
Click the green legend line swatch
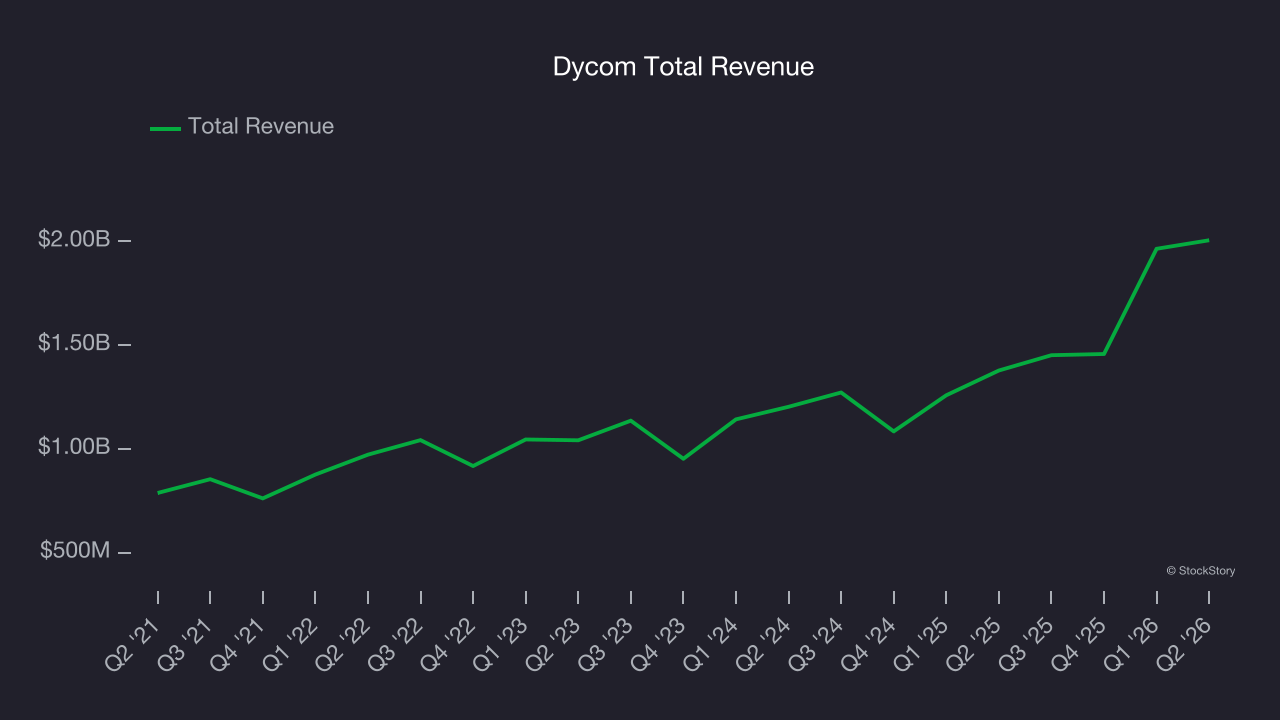tap(165, 128)
